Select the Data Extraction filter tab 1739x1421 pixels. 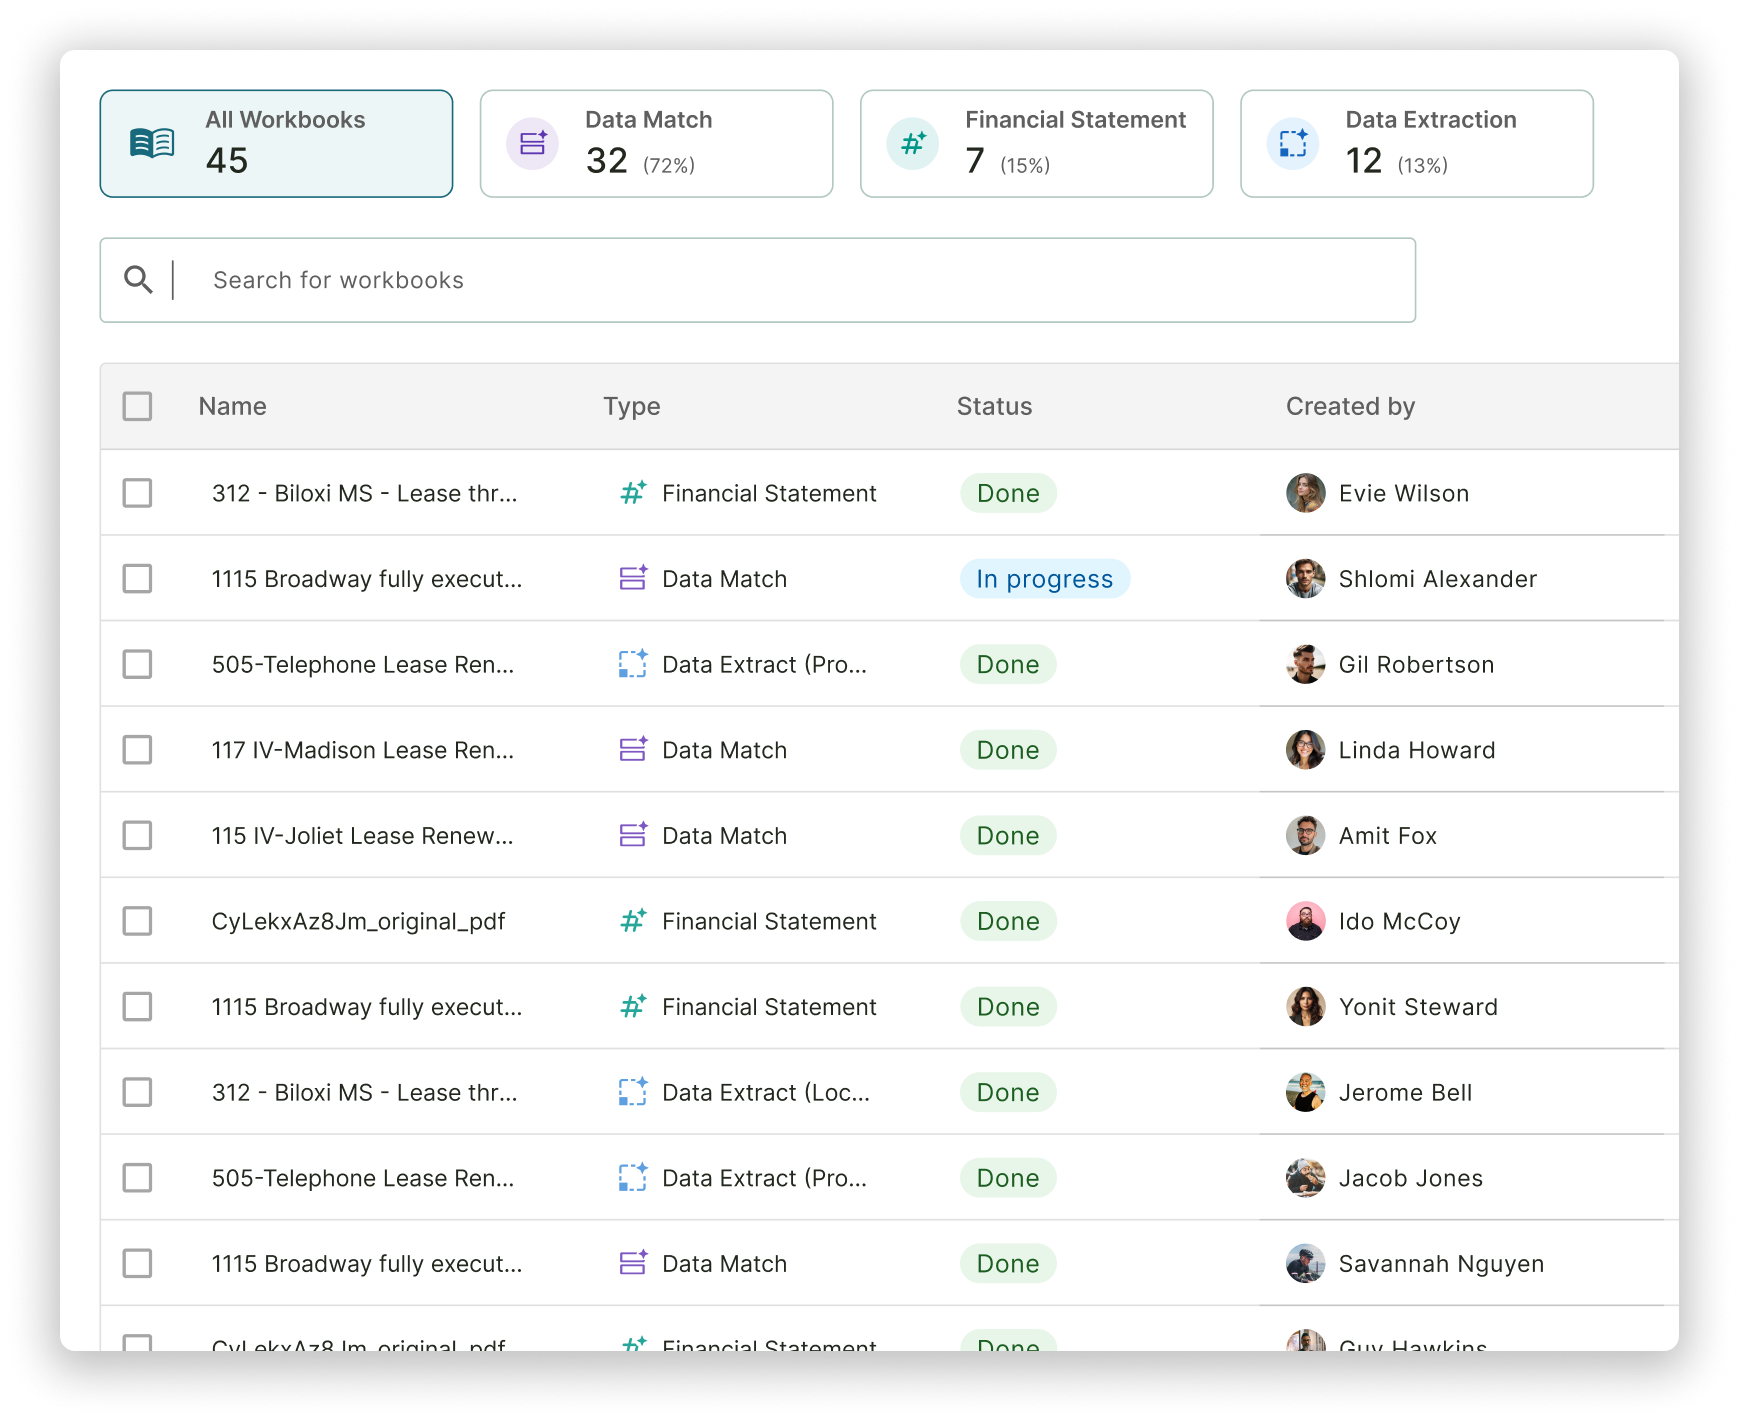click(1416, 144)
